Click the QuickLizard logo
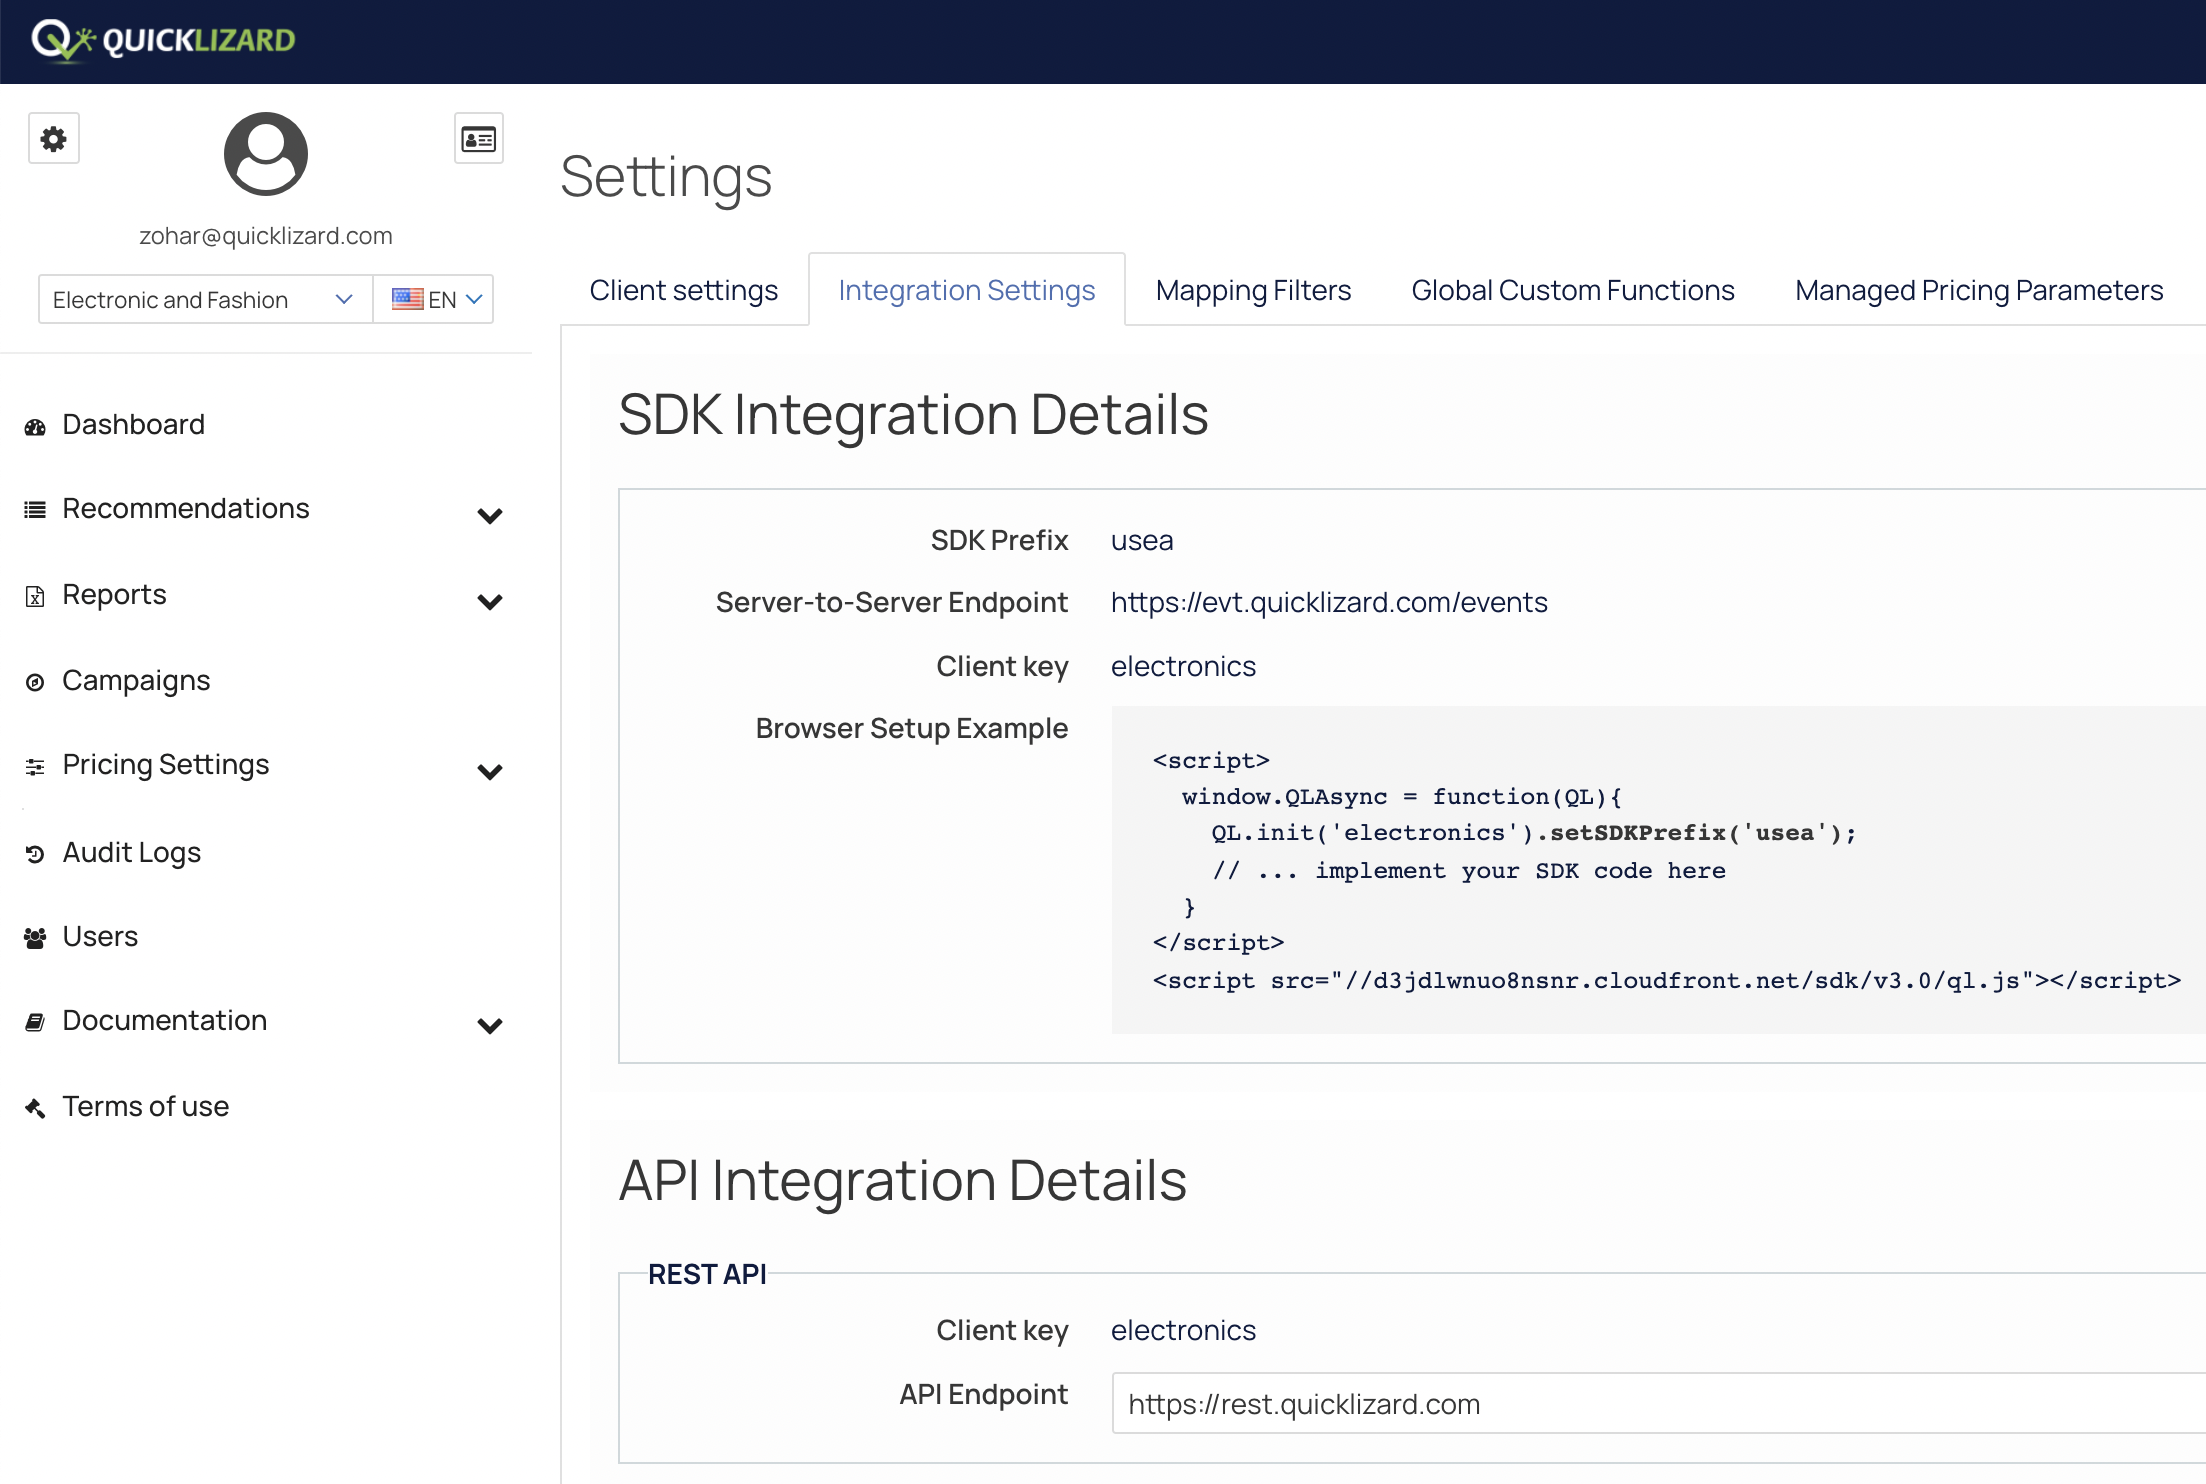The width and height of the screenshot is (2206, 1484). click(x=165, y=40)
